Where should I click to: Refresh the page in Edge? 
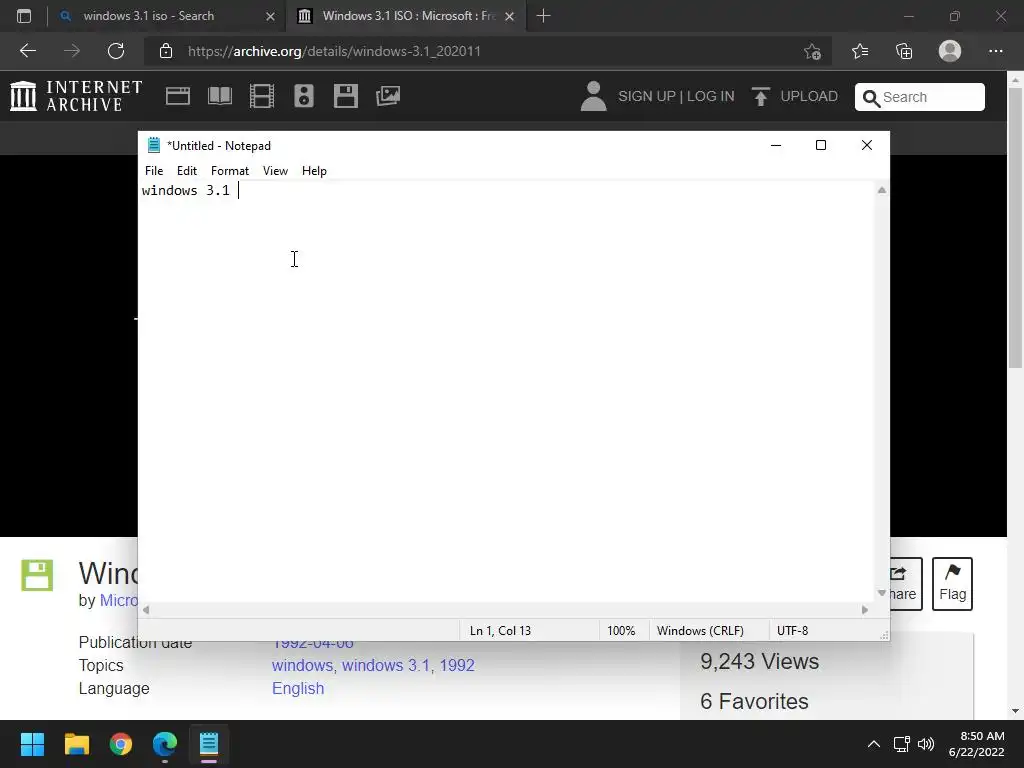pos(116,51)
